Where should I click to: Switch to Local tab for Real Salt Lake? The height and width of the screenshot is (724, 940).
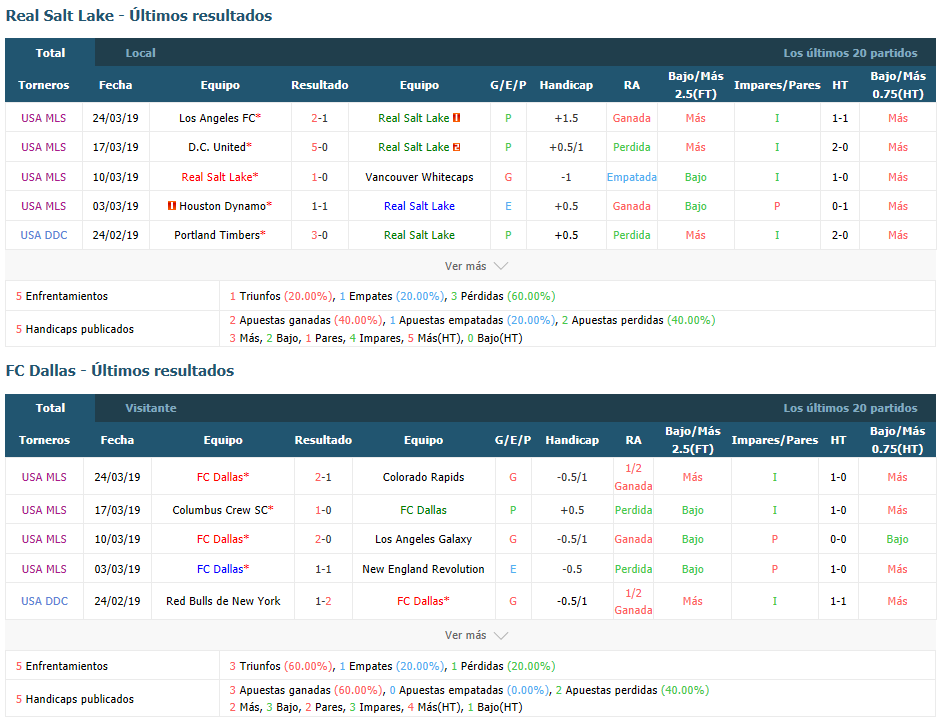140,53
